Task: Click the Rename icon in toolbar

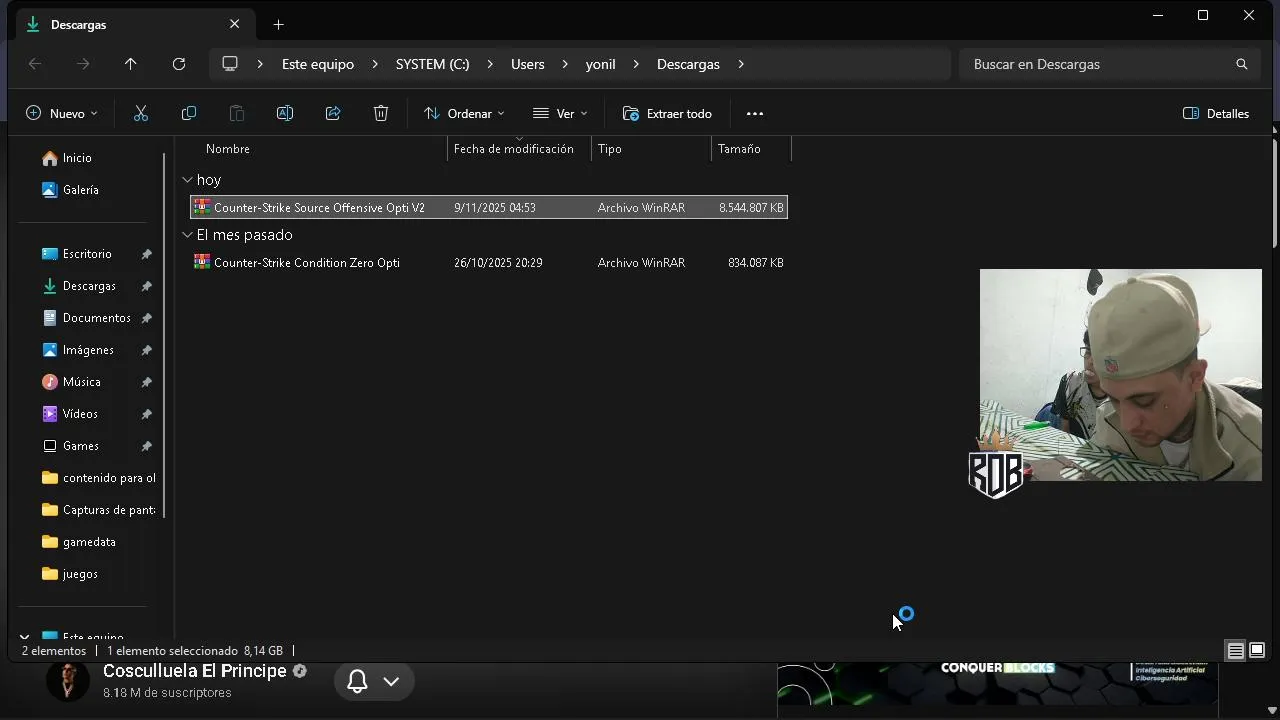Action: pos(285,114)
